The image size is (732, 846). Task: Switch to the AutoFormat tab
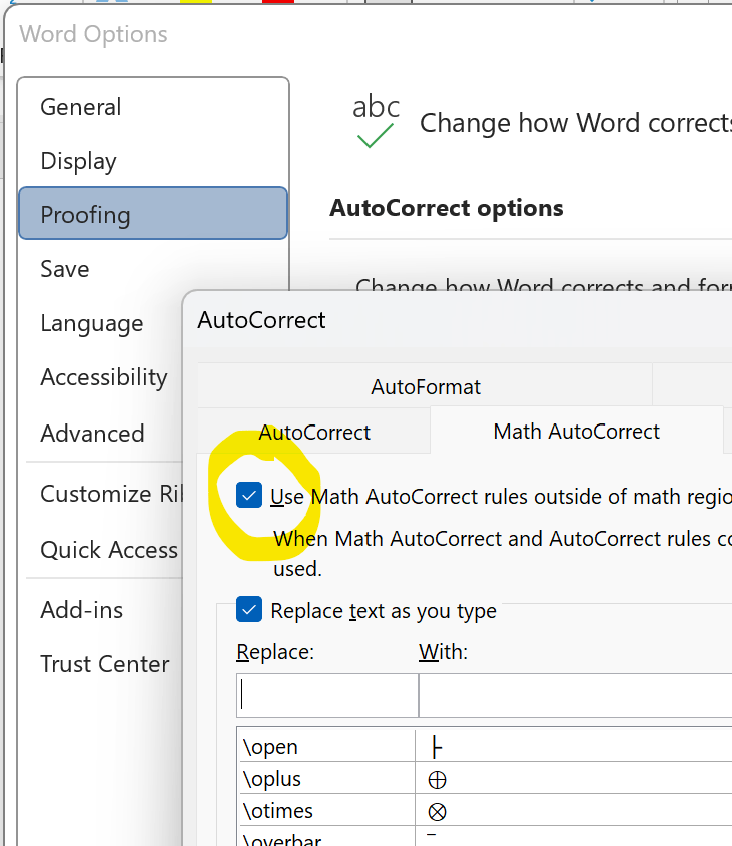pyautogui.click(x=425, y=386)
